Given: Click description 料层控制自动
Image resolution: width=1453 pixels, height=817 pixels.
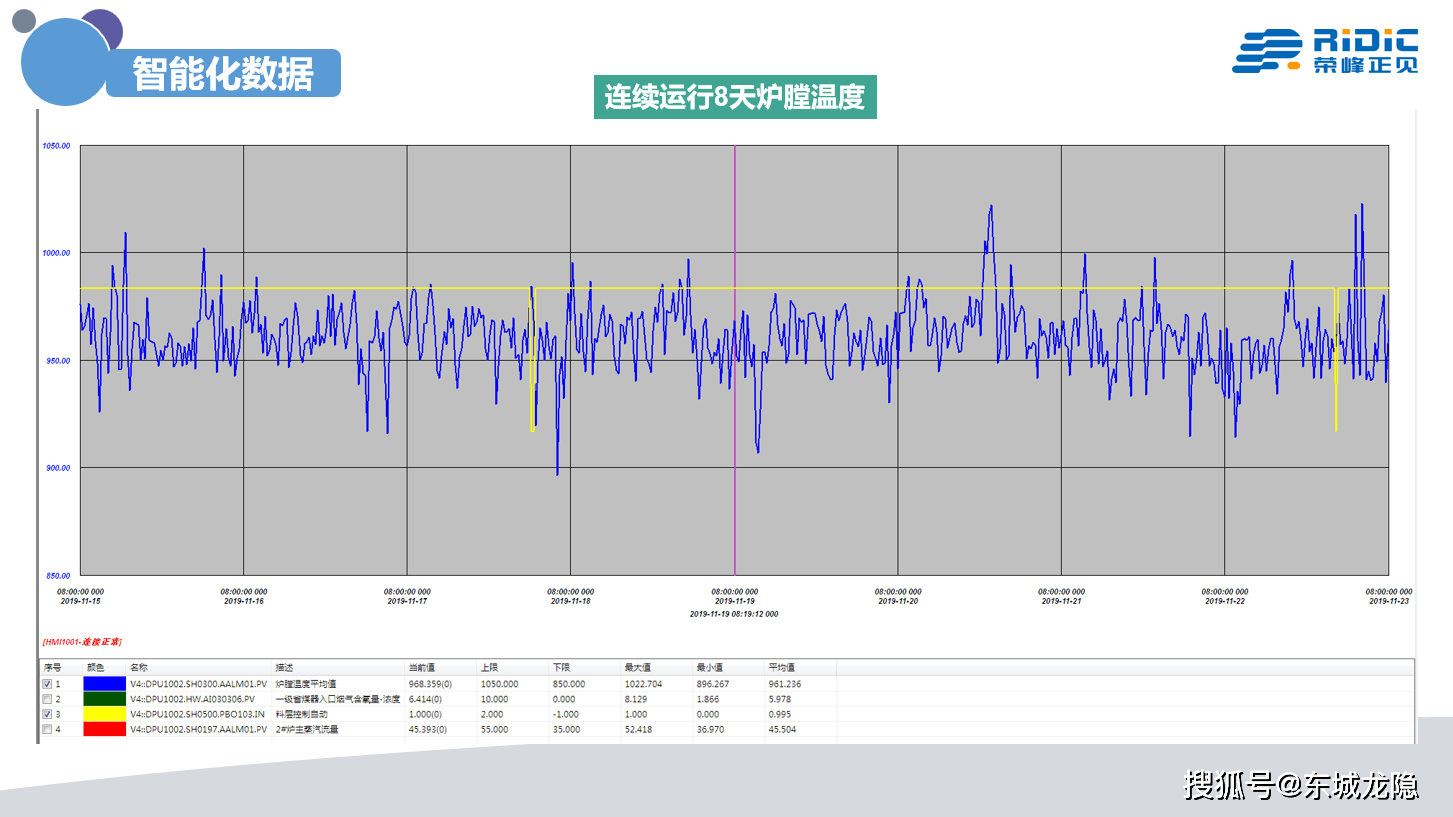Looking at the screenshot, I should click(301, 714).
